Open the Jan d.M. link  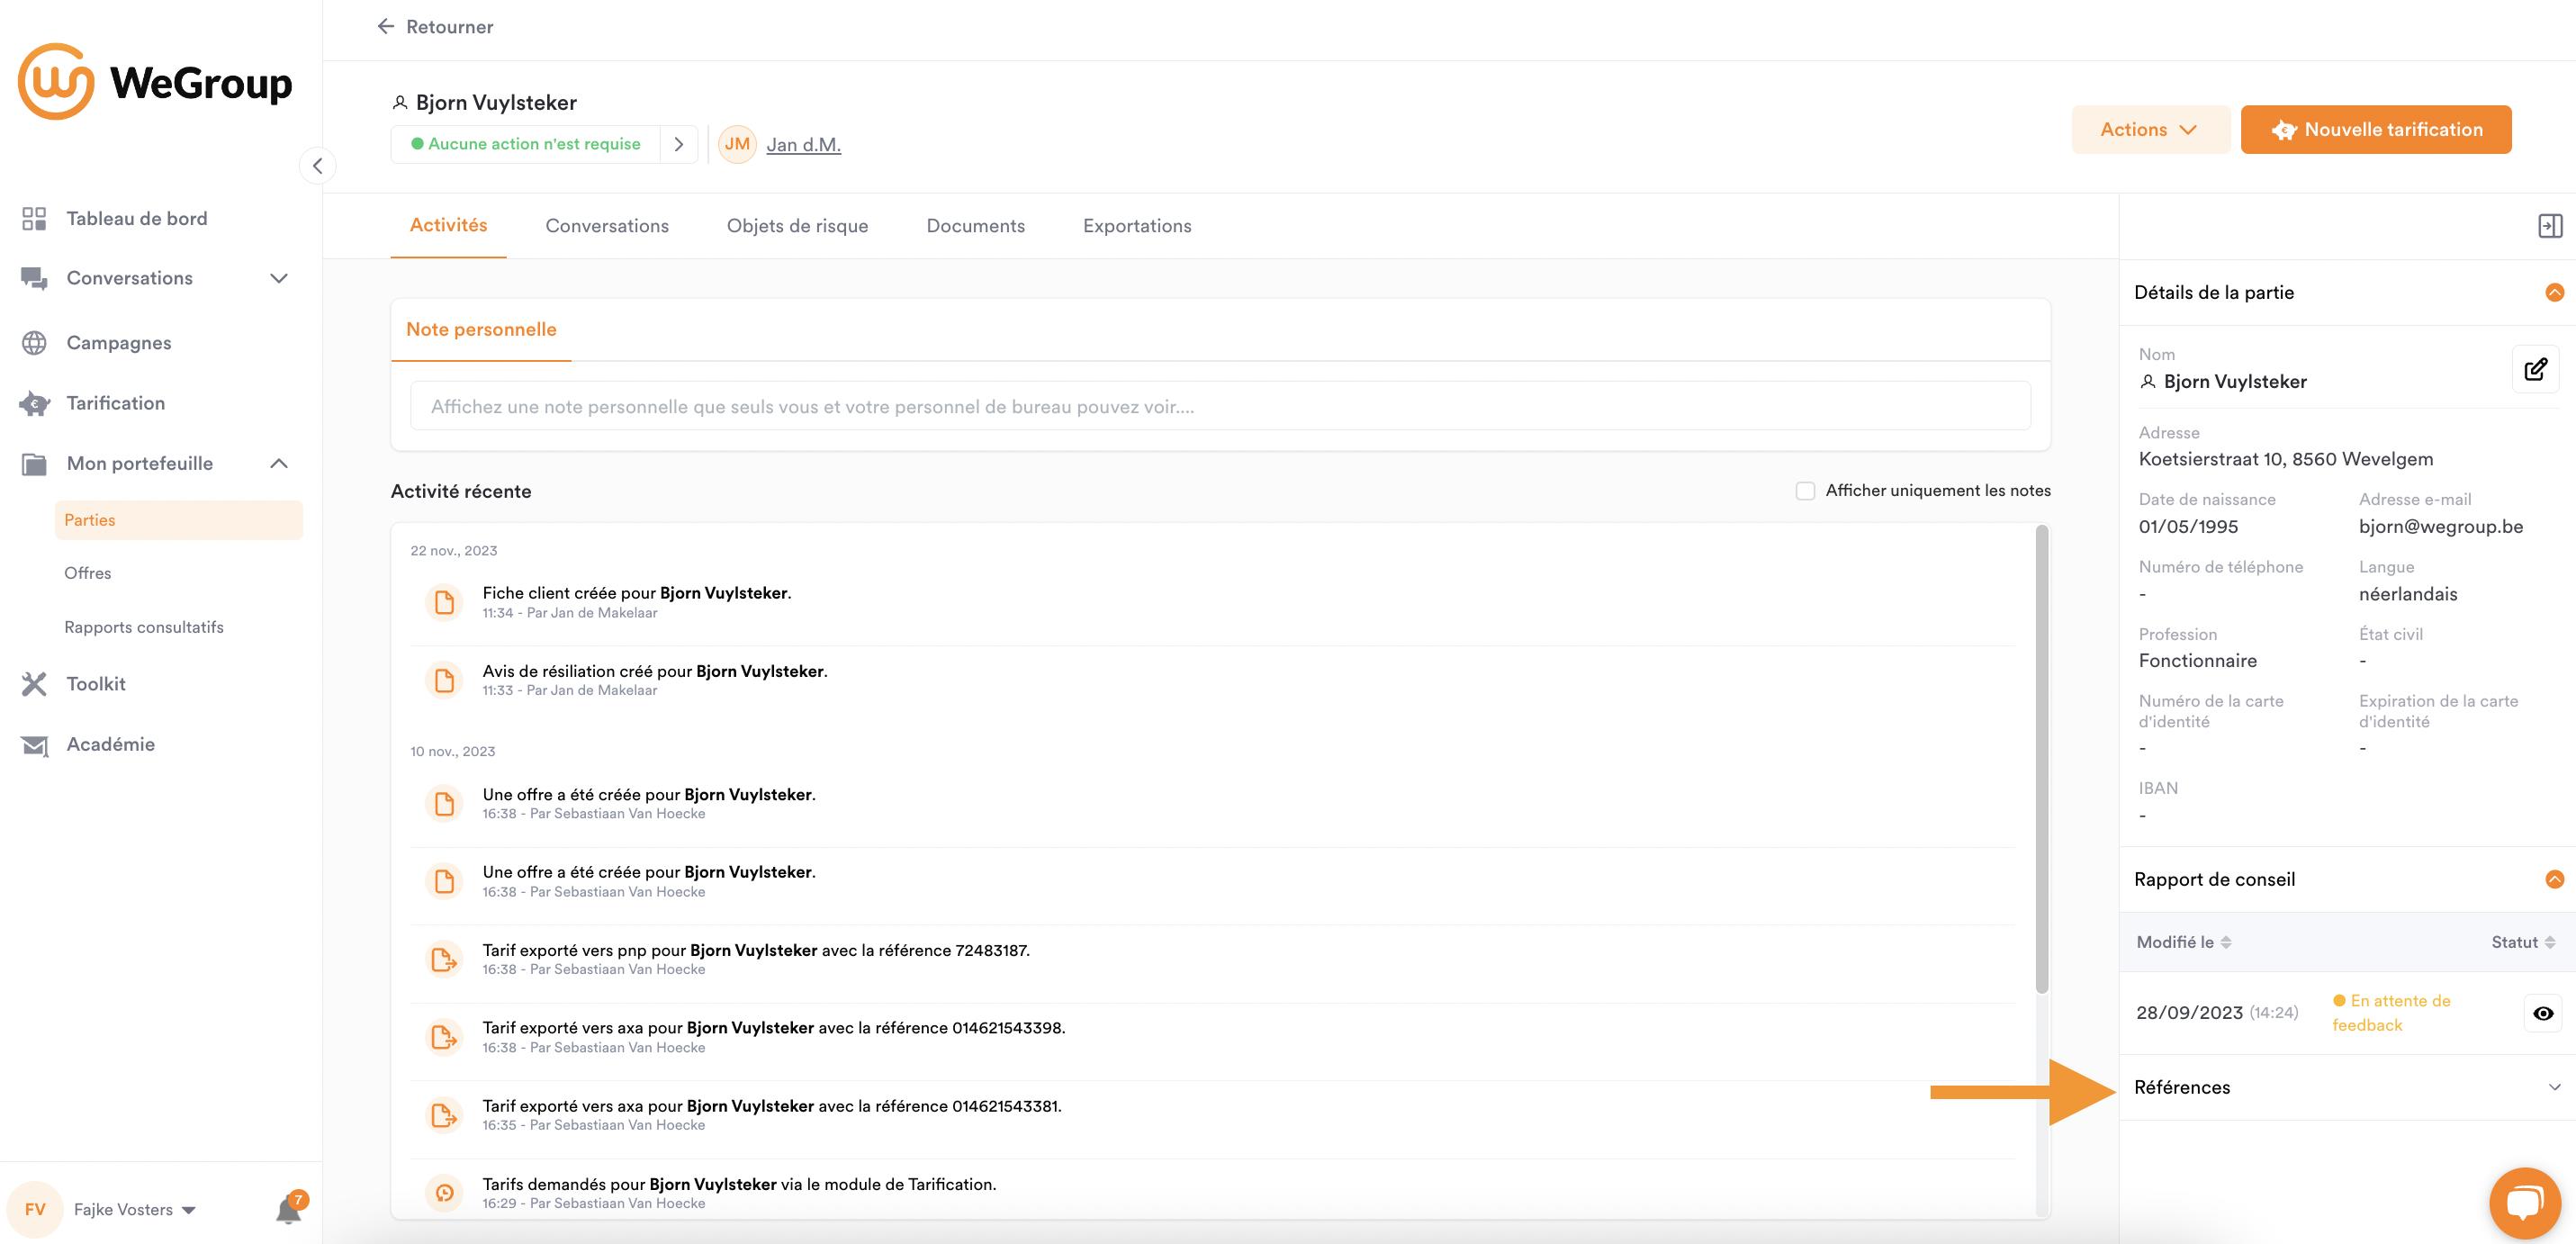click(803, 144)
